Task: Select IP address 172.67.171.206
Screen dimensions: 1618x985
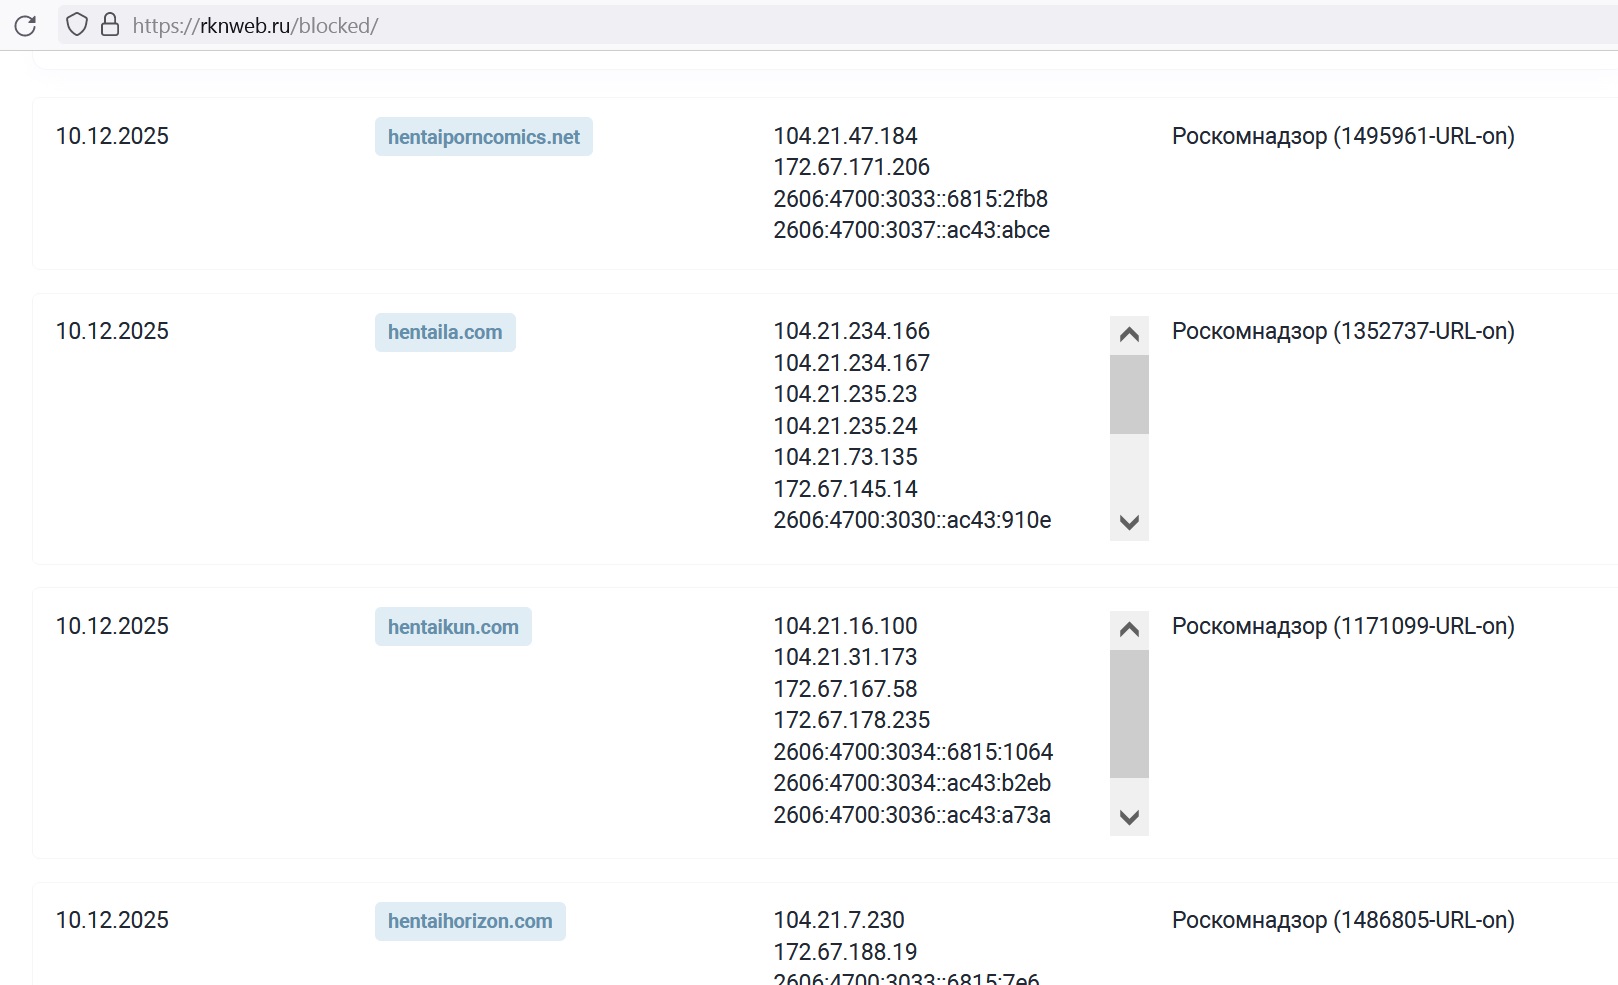Action: click(851, 167)
